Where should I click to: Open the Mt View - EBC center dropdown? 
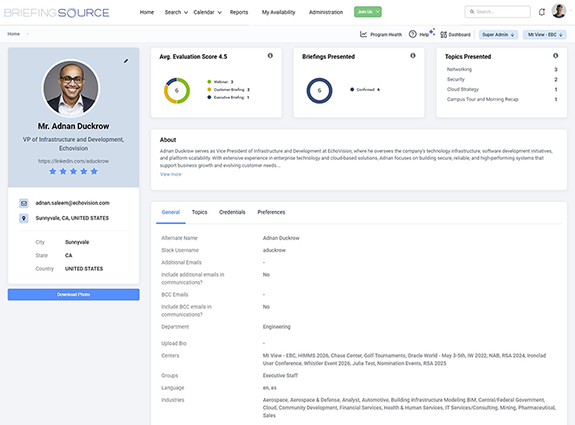tap(545, 34)
